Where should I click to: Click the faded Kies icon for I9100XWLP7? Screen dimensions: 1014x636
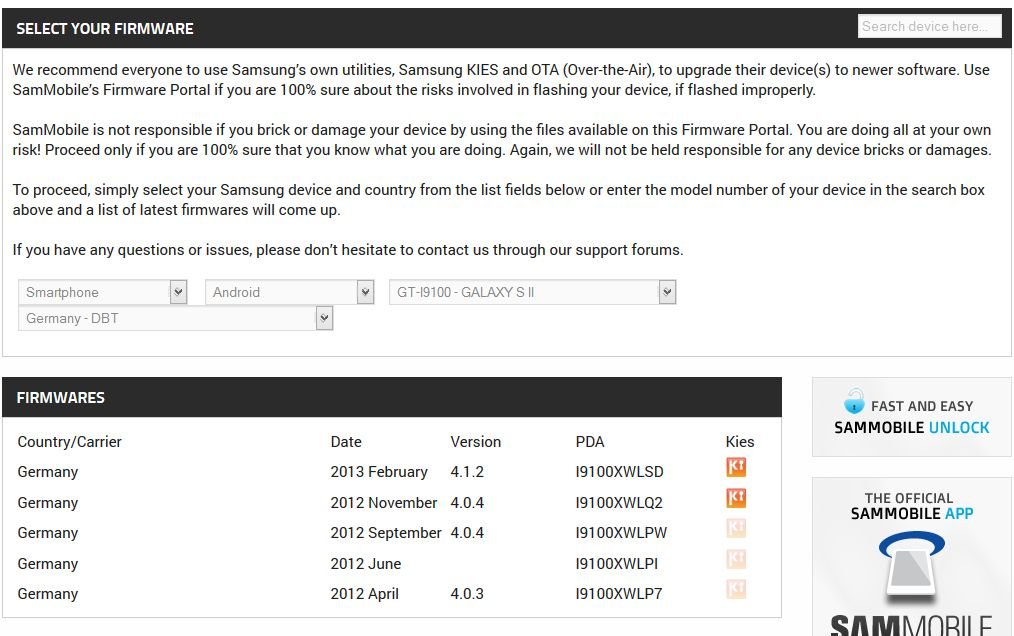[736, 589]
